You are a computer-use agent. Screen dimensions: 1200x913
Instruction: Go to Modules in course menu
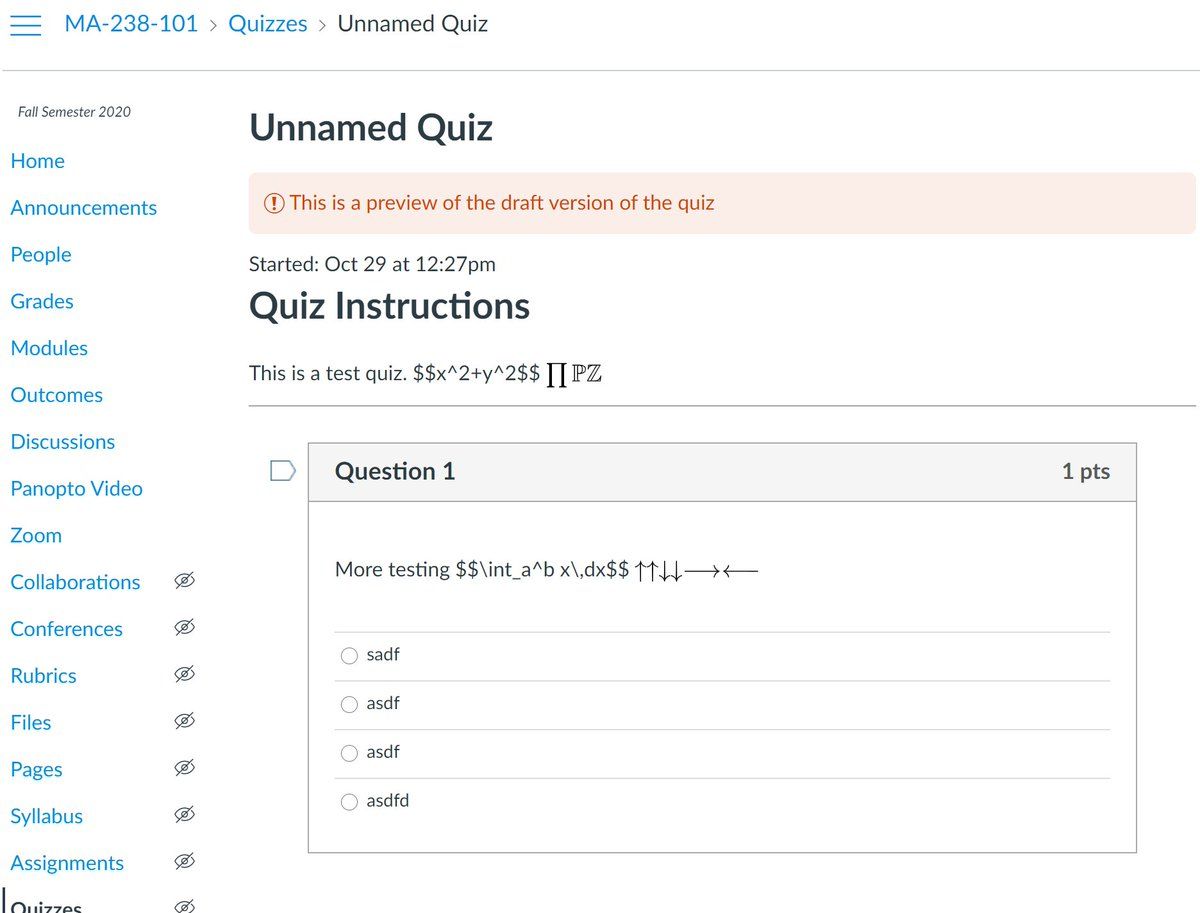49,348
